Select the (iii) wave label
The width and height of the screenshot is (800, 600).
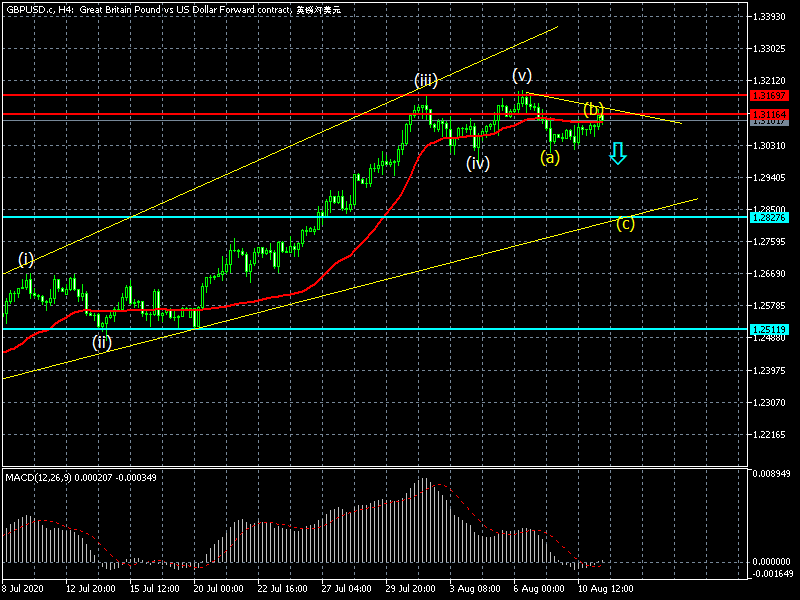(426, 80)
